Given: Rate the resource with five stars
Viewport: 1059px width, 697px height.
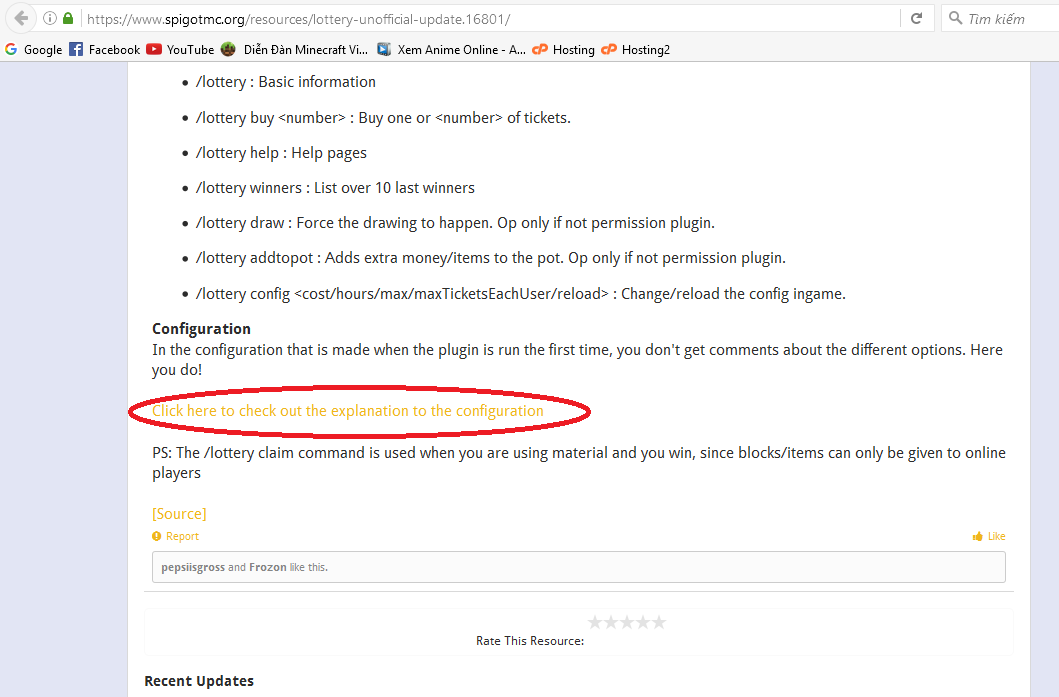Looking at the screenshot, I should pos(658,622).
